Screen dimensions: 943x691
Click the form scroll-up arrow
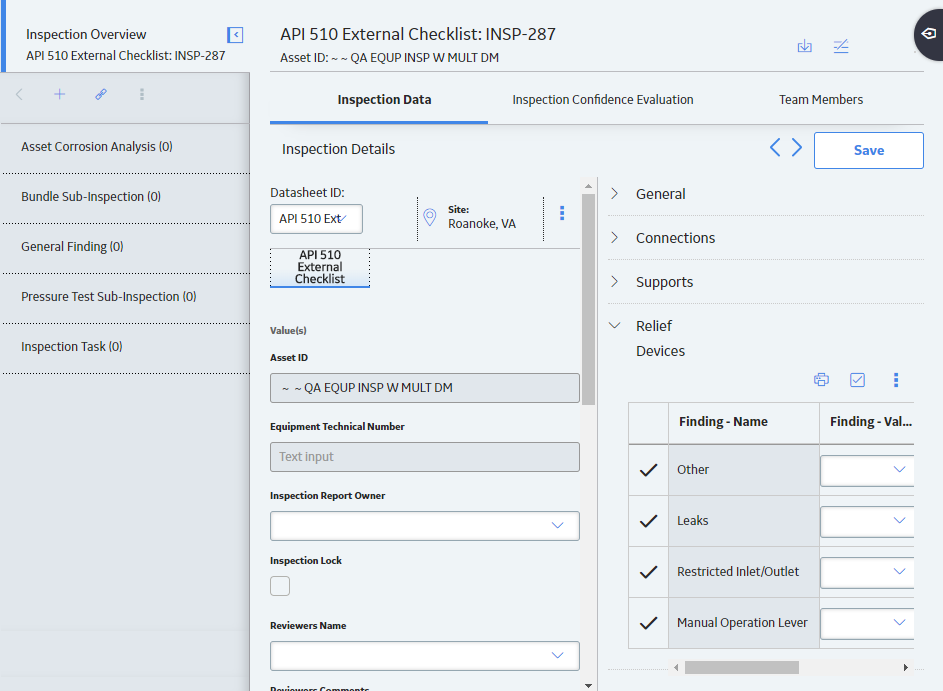[x=588, y=186]
